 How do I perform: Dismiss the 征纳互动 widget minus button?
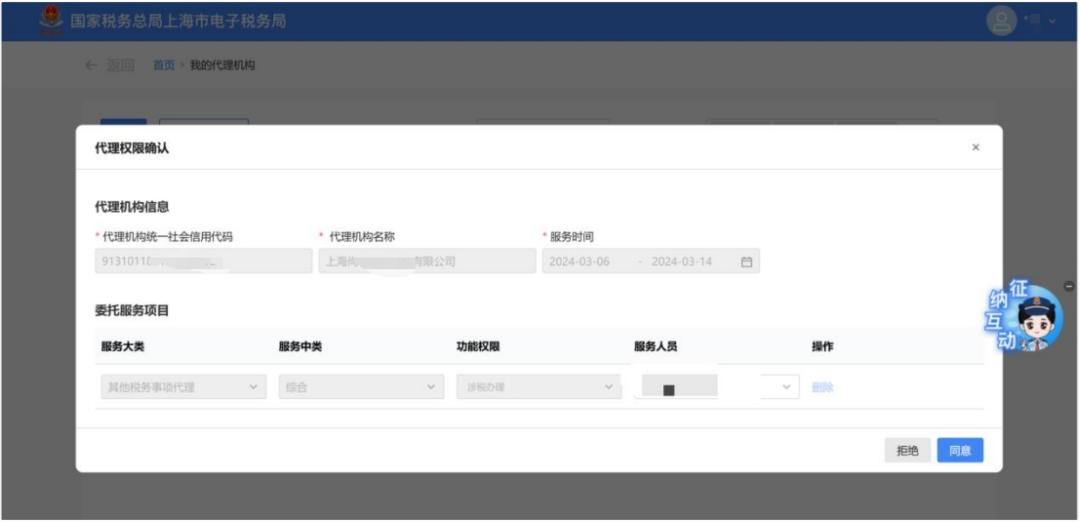point(1069,286)
